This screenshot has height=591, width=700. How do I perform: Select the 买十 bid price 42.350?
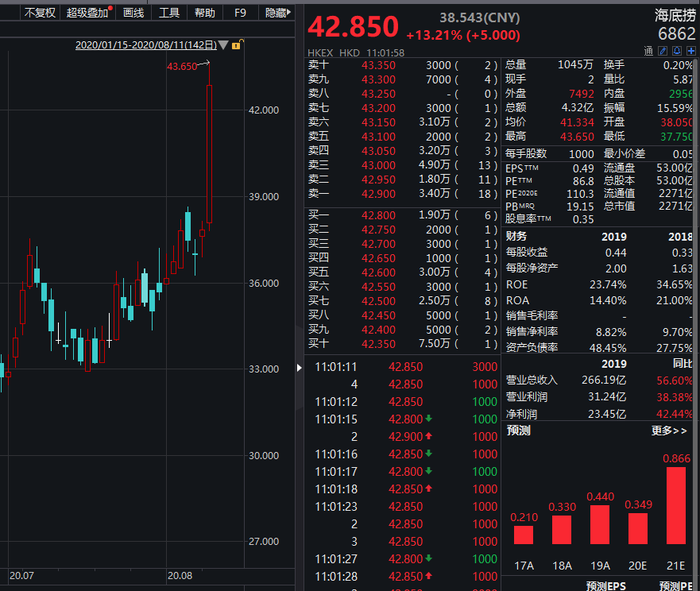coord(379,344)
